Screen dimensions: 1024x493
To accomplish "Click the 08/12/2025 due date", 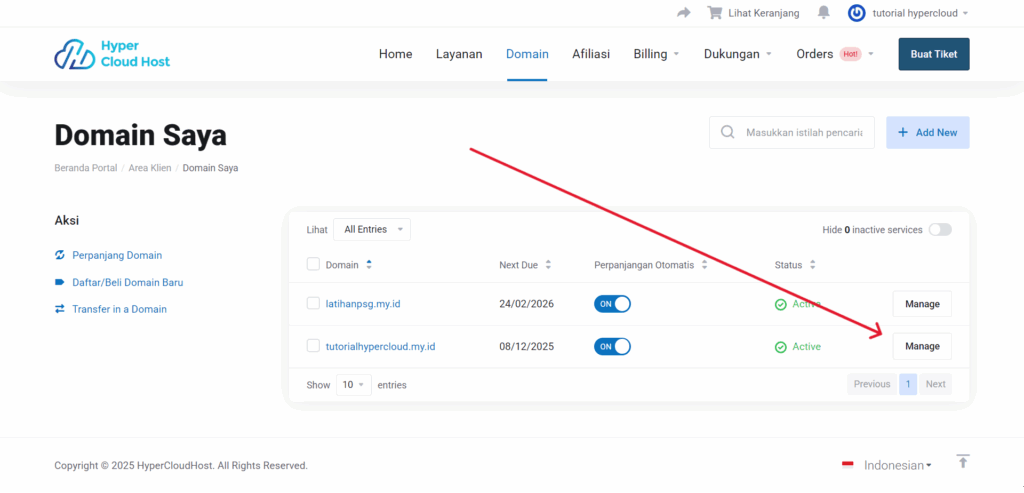I will tap(526, 347).
